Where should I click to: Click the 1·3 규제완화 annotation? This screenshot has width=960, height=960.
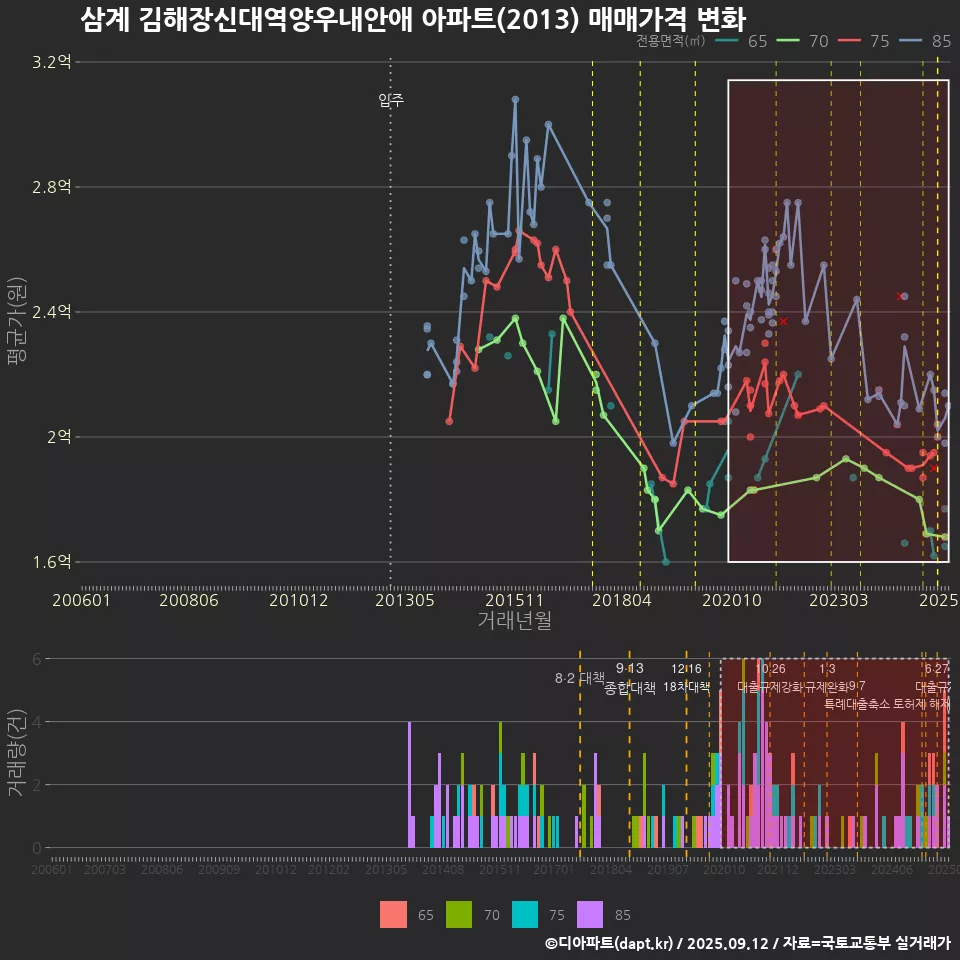click(x=827, y=678)
